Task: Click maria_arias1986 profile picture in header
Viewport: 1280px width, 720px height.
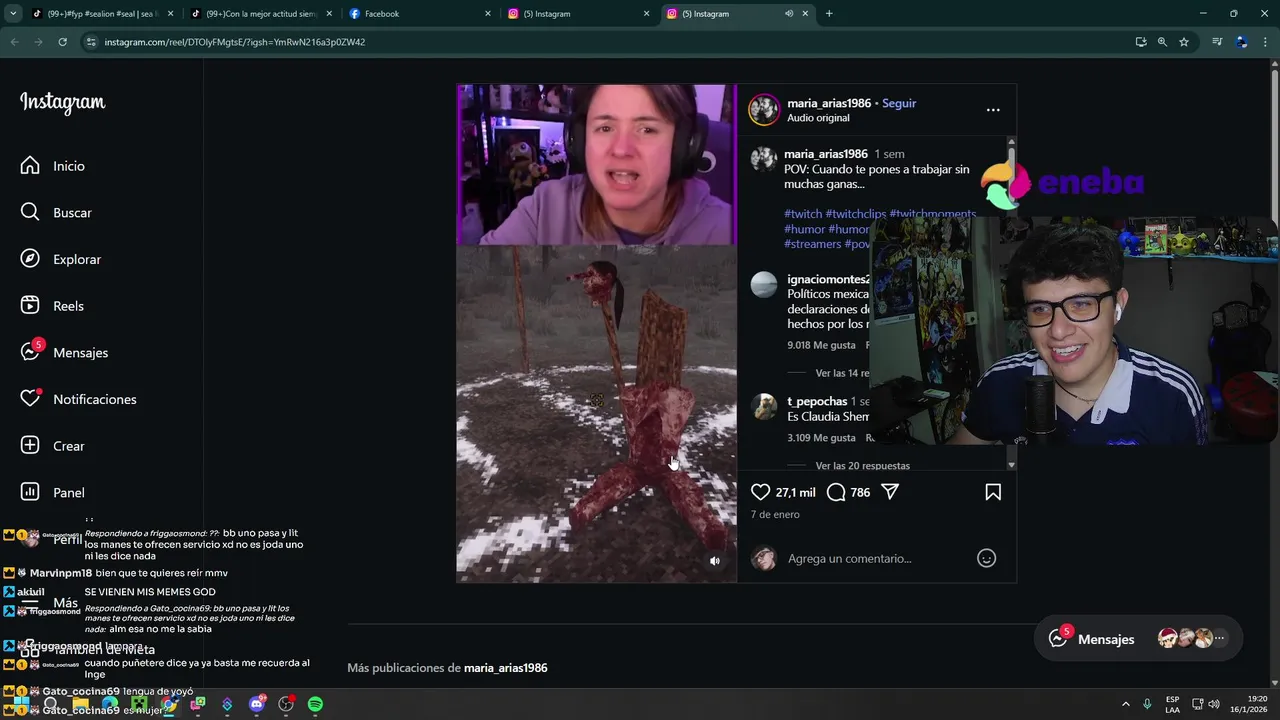Action: click(764, 110)
